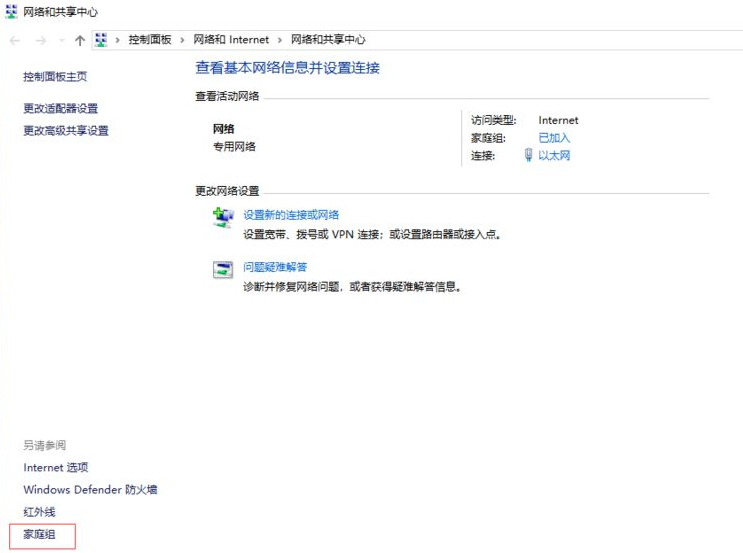Select 控制面板 breadcrumb item
Viewport: 743px width, 553px height.
[150, 40]
